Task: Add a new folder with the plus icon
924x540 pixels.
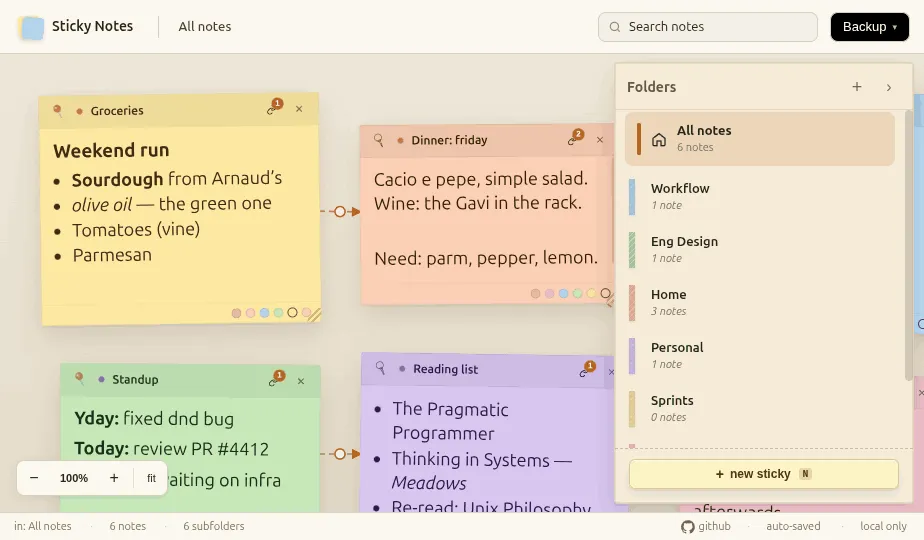Action: tap(857, 87)
